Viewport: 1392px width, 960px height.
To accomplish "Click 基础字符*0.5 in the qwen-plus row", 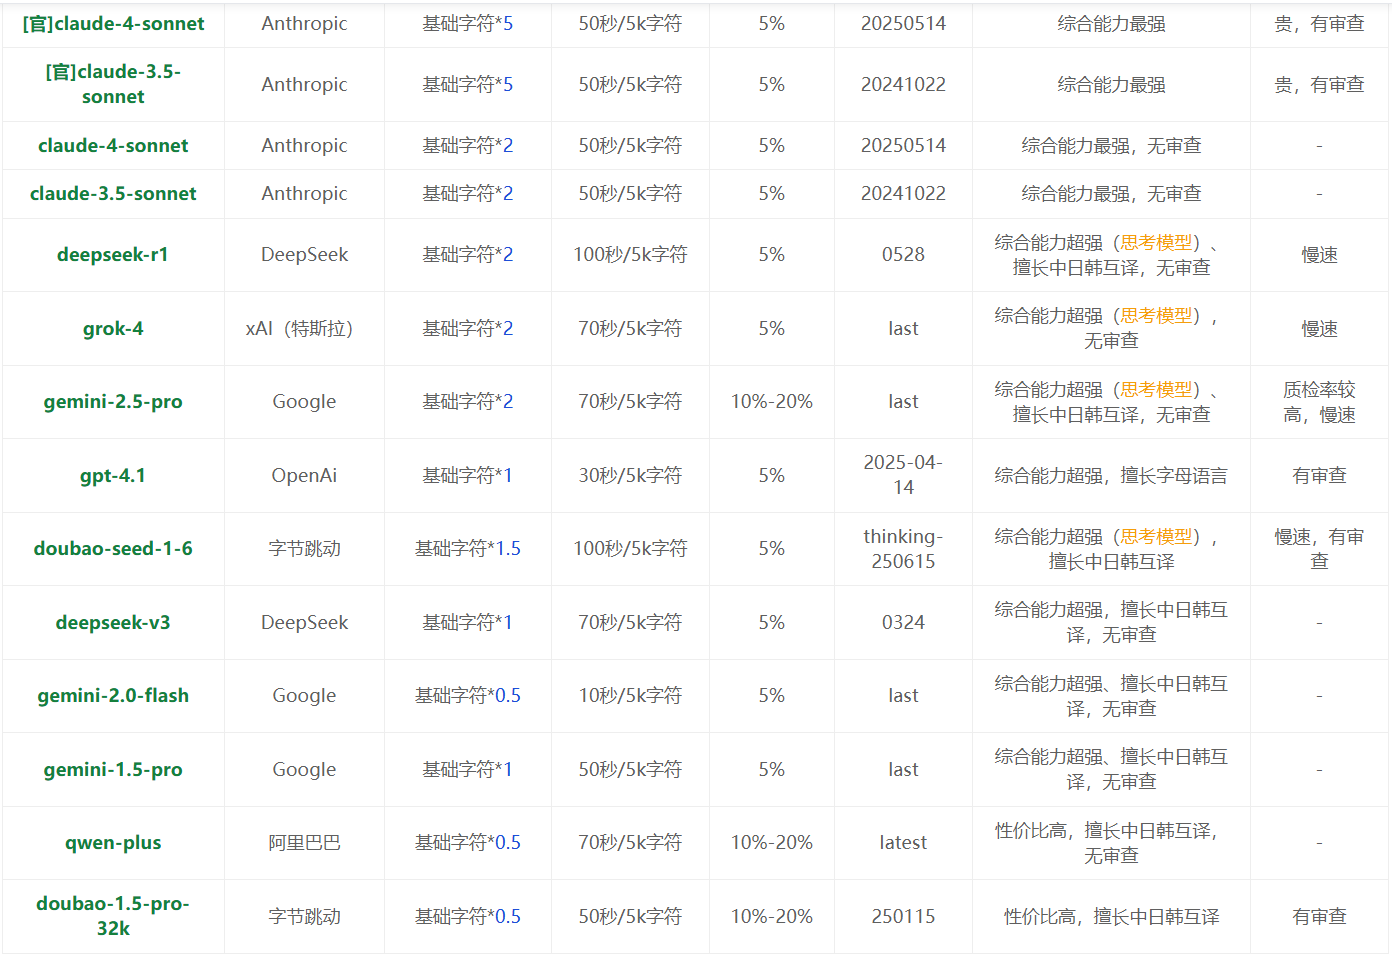I will [x=468, y=843].
